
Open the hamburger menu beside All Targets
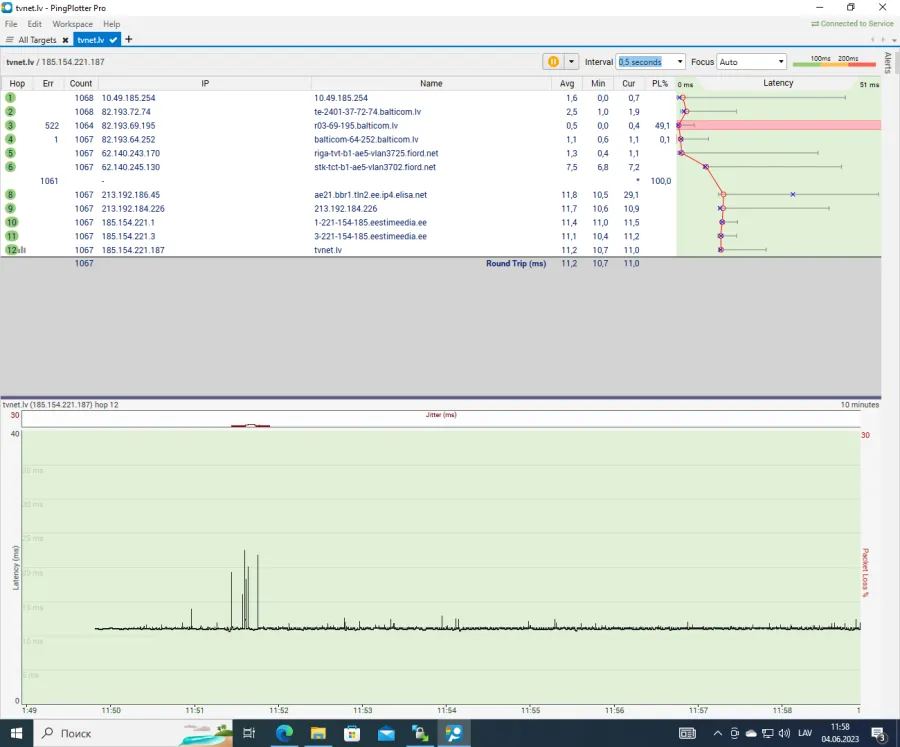tap(9, 40)
